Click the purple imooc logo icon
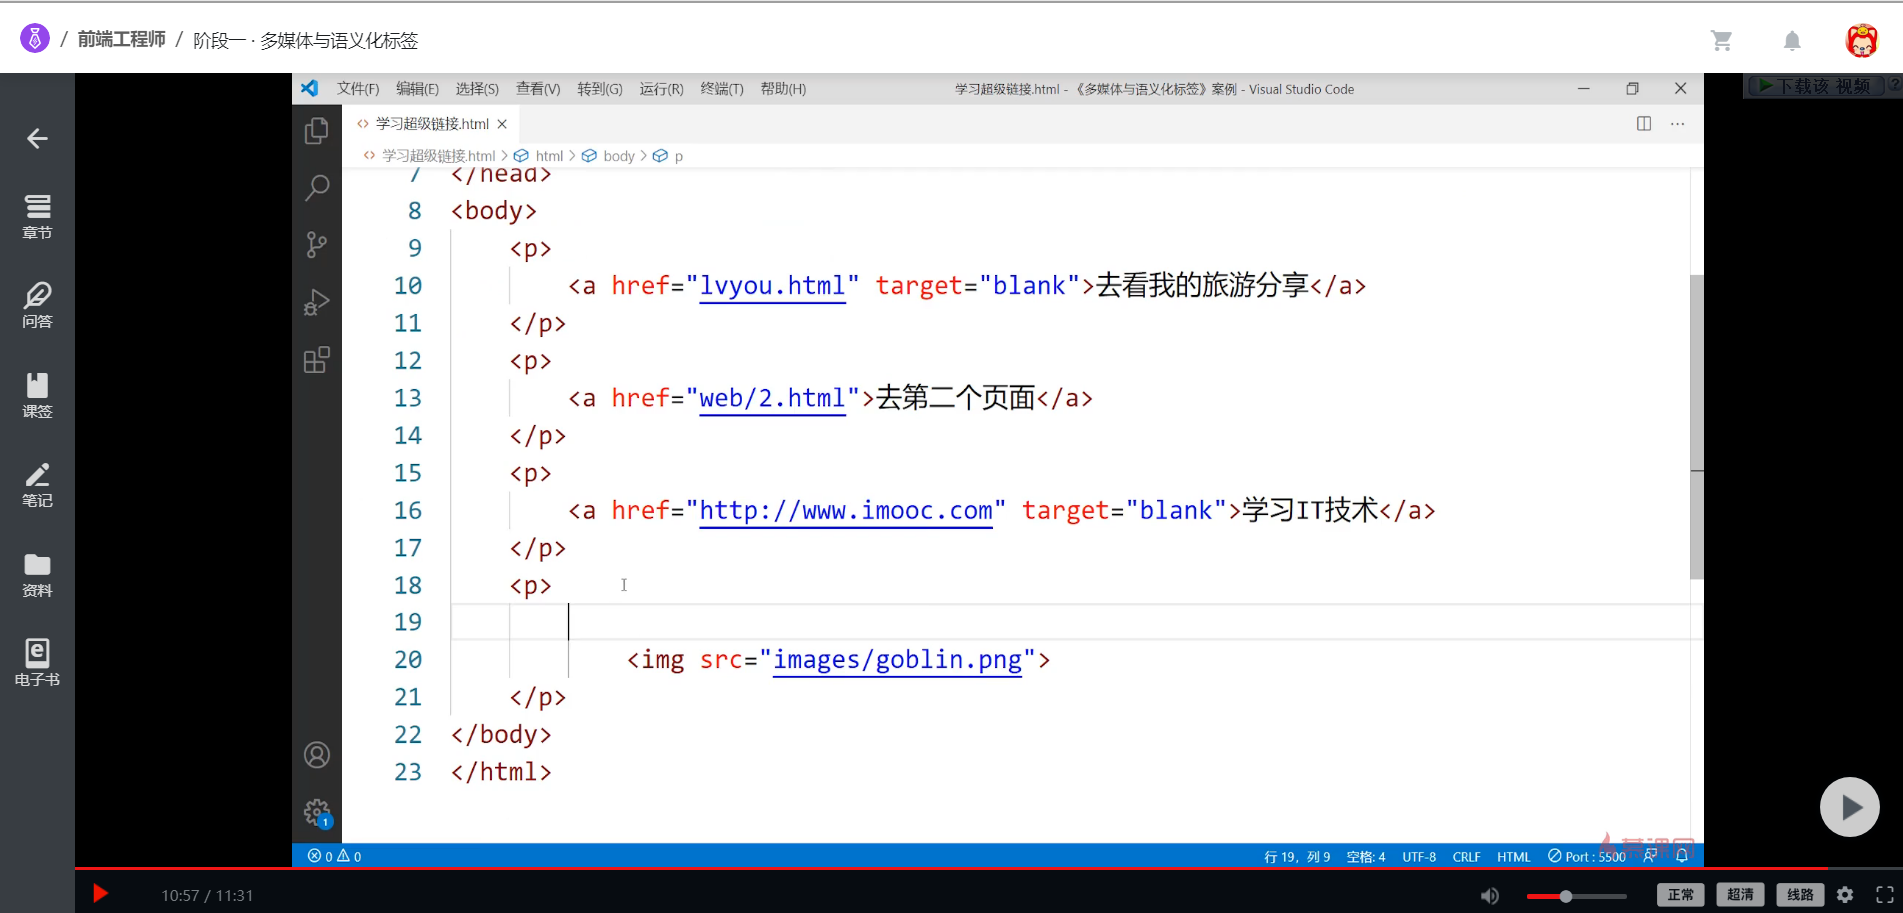Viewport: 1903px width, 913px height. tap(35, 39)
